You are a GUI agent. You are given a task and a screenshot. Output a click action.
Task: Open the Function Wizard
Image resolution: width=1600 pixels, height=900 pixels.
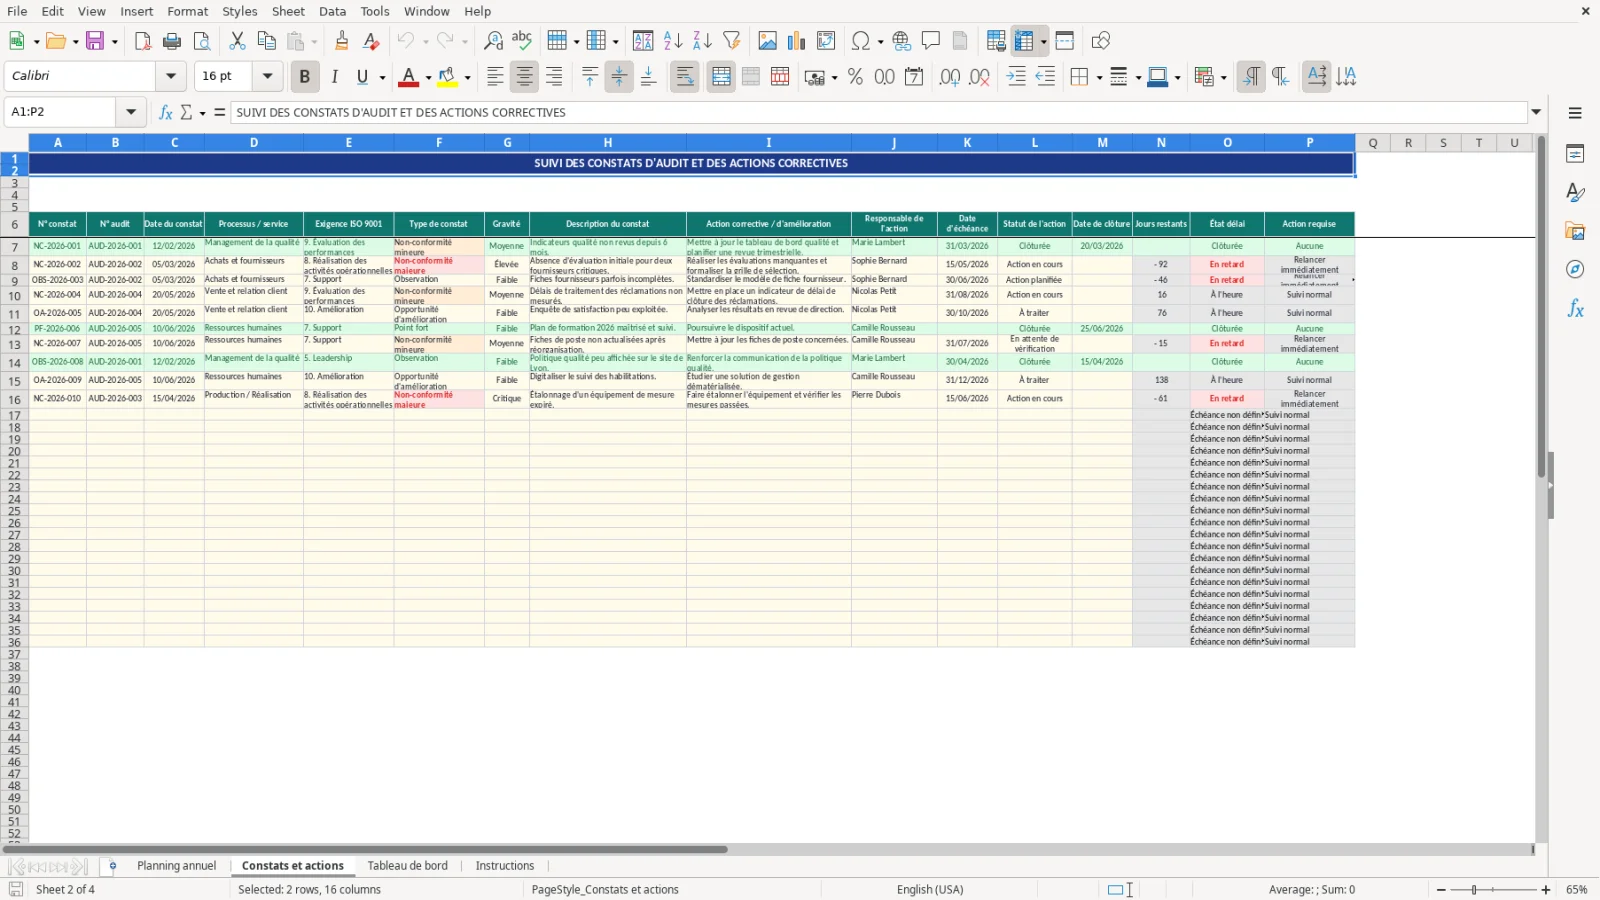pyautogui.click(x=166, y=112)
